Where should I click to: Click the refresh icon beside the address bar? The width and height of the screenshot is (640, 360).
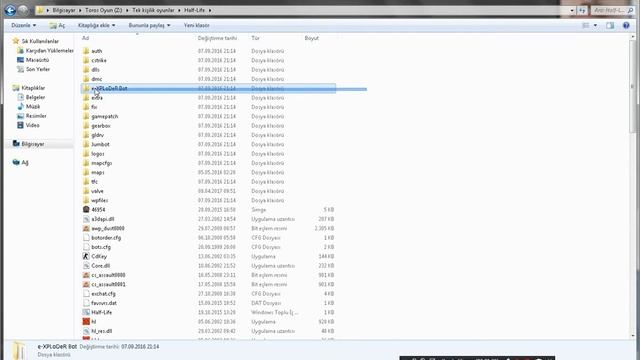coord(582,10)
